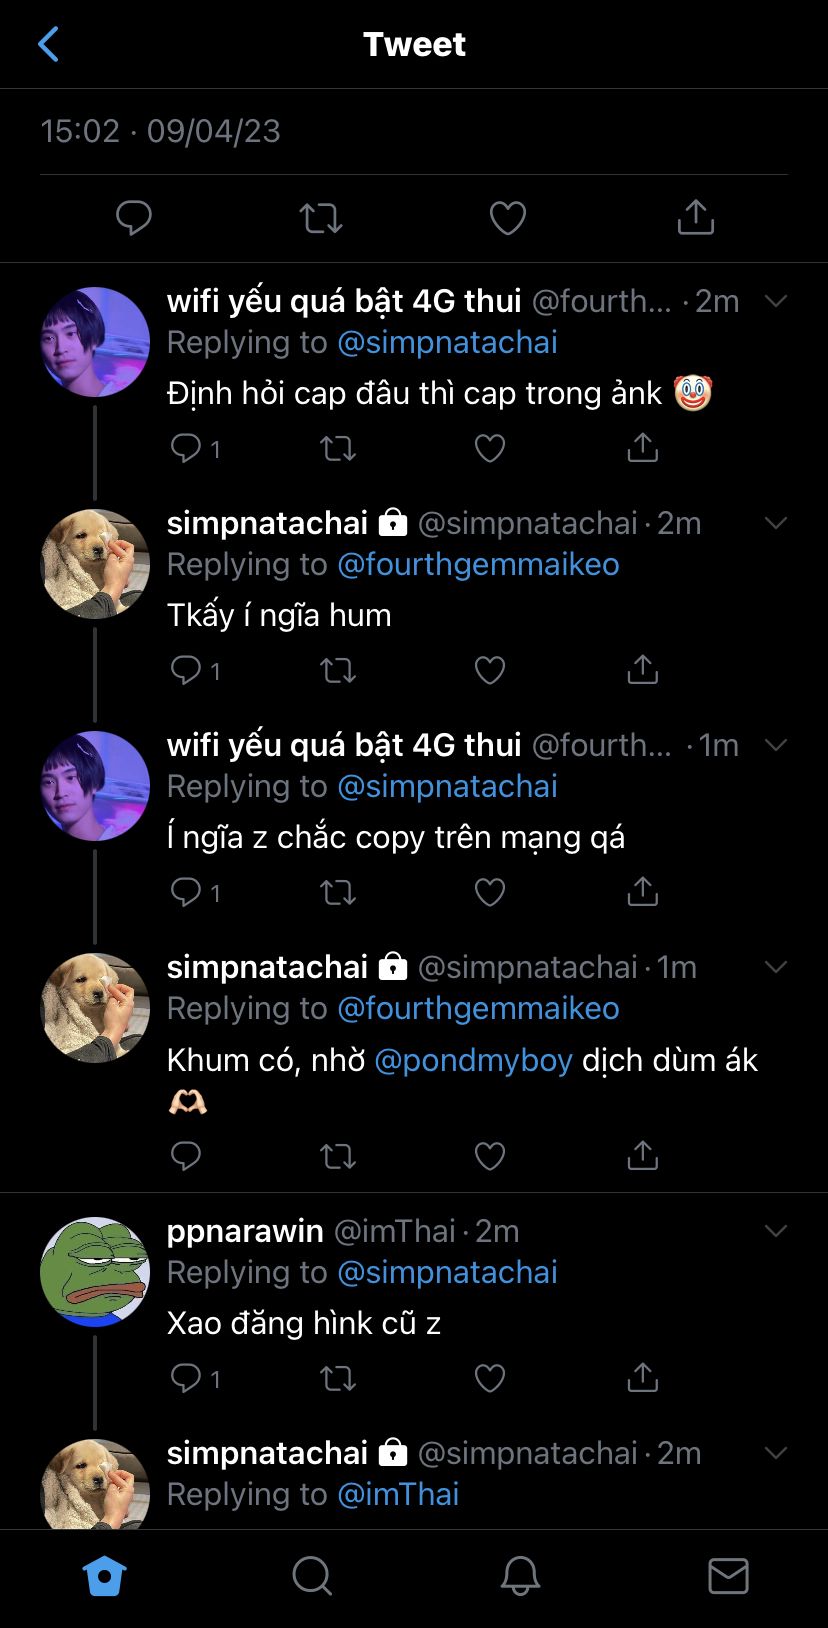
Task: Open the Notifications bell tab
Action: [520, 1577]
